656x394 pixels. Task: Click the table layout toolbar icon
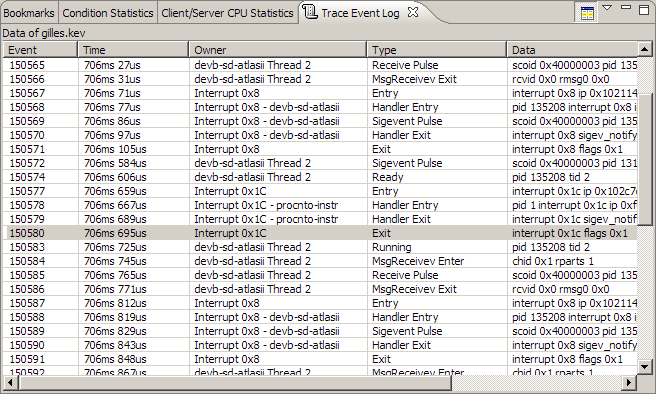587,13
